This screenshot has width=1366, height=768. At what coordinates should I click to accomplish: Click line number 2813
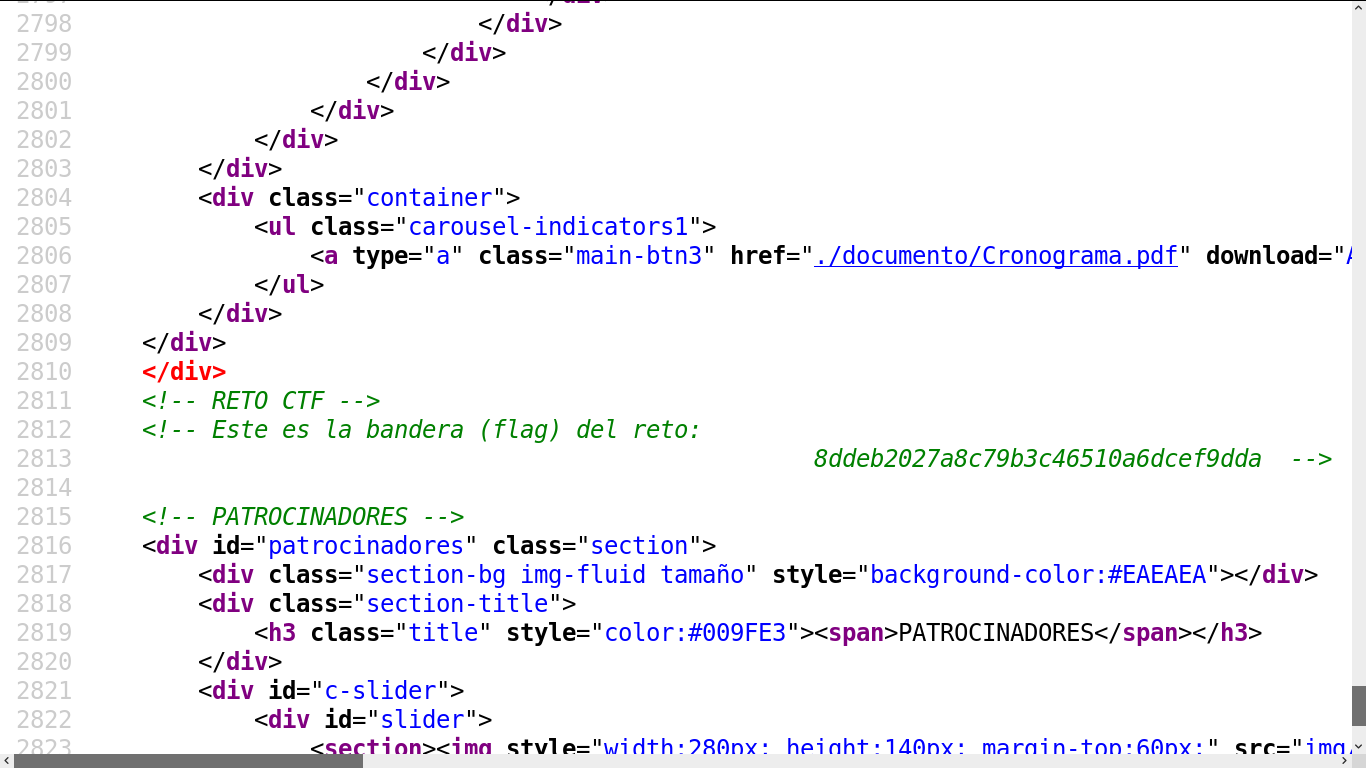44,459
